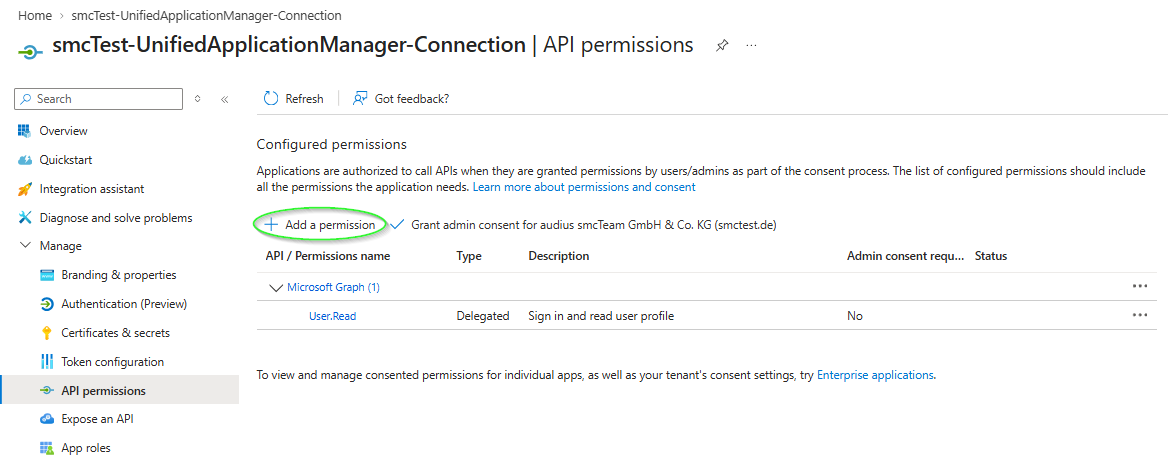Sort by API / Permissions name column header
The image size is (1168, 466).
(x=328, y=256)
